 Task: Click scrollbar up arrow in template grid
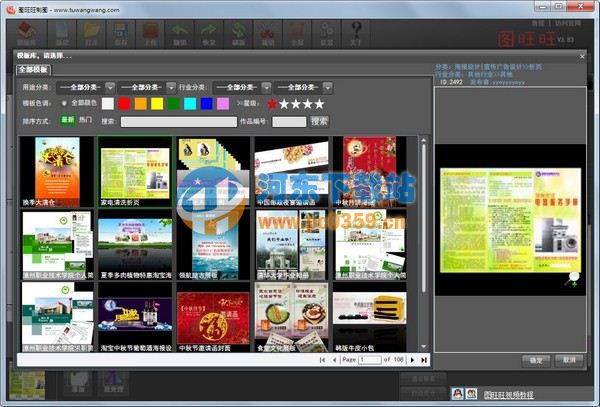click(424, 140)
